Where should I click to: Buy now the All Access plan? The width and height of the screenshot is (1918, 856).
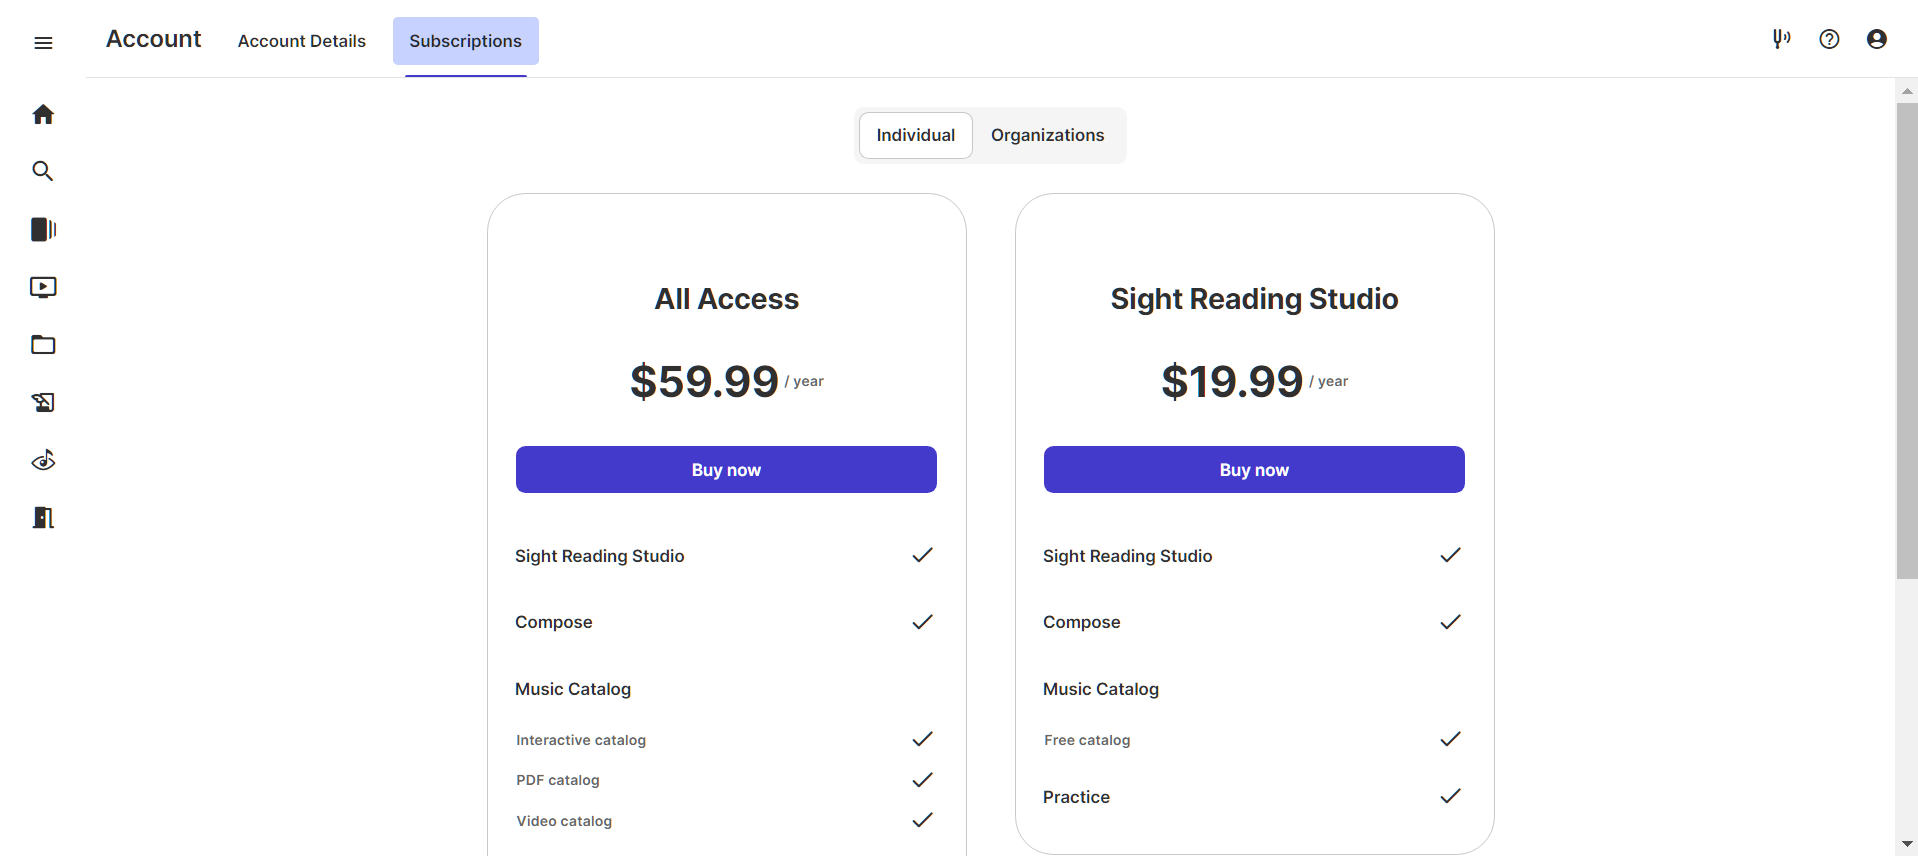726,470
